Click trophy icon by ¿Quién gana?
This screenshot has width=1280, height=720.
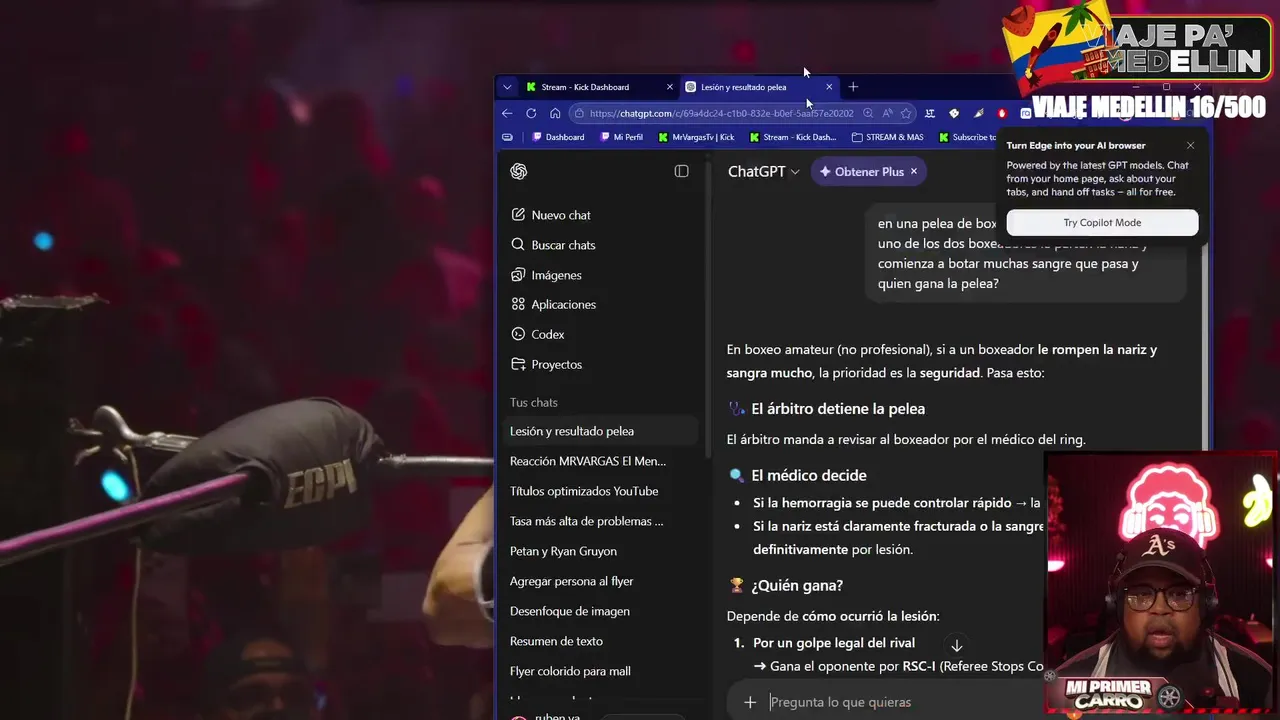736,585
